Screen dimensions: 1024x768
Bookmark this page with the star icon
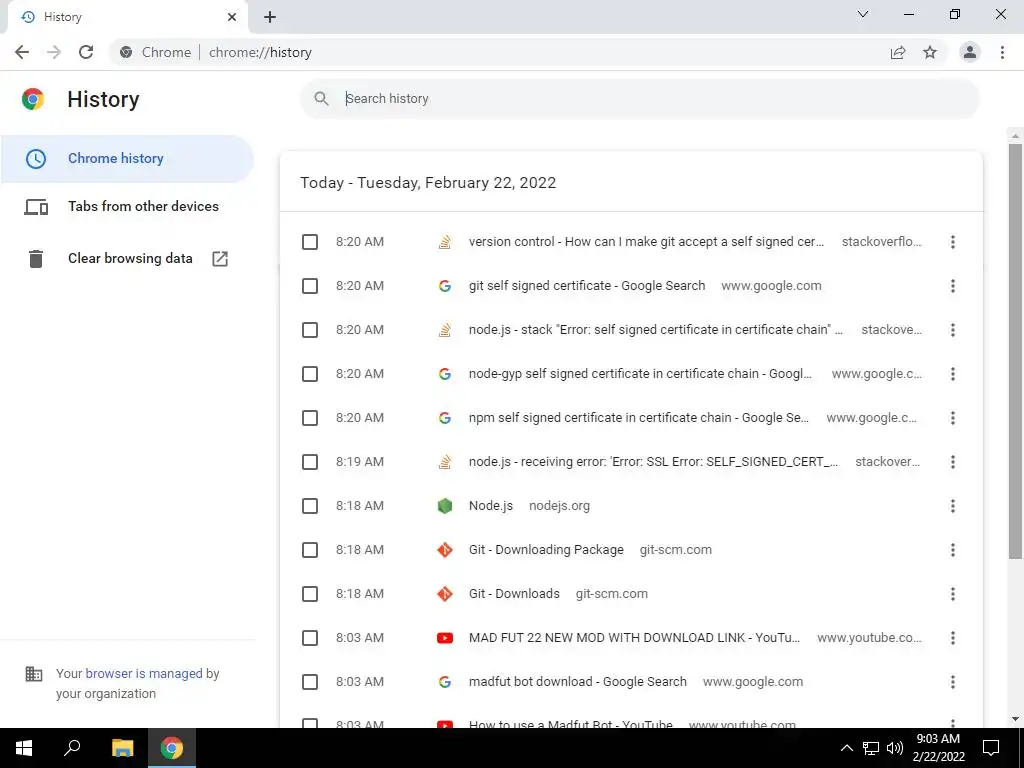pyautogui.click(x=930, y=52)
